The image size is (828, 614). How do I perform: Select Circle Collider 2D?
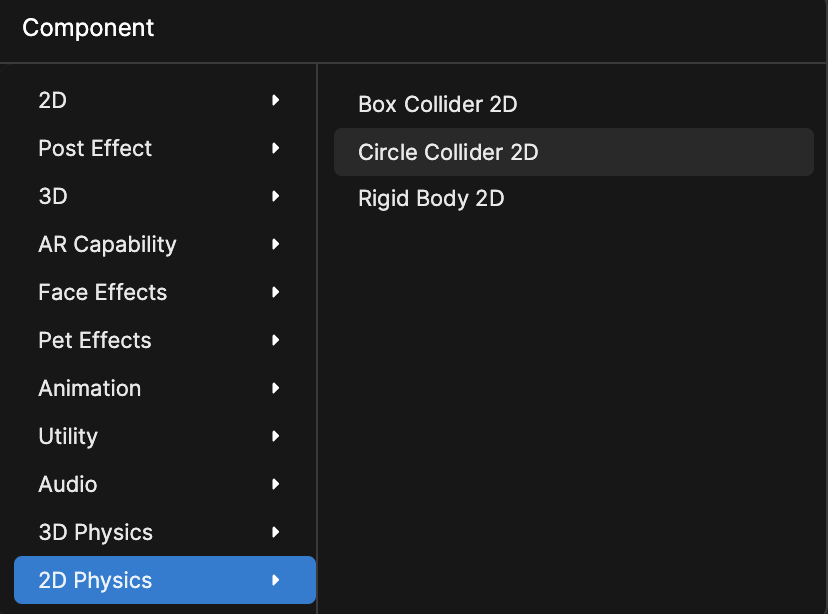[x=448, y=152]
